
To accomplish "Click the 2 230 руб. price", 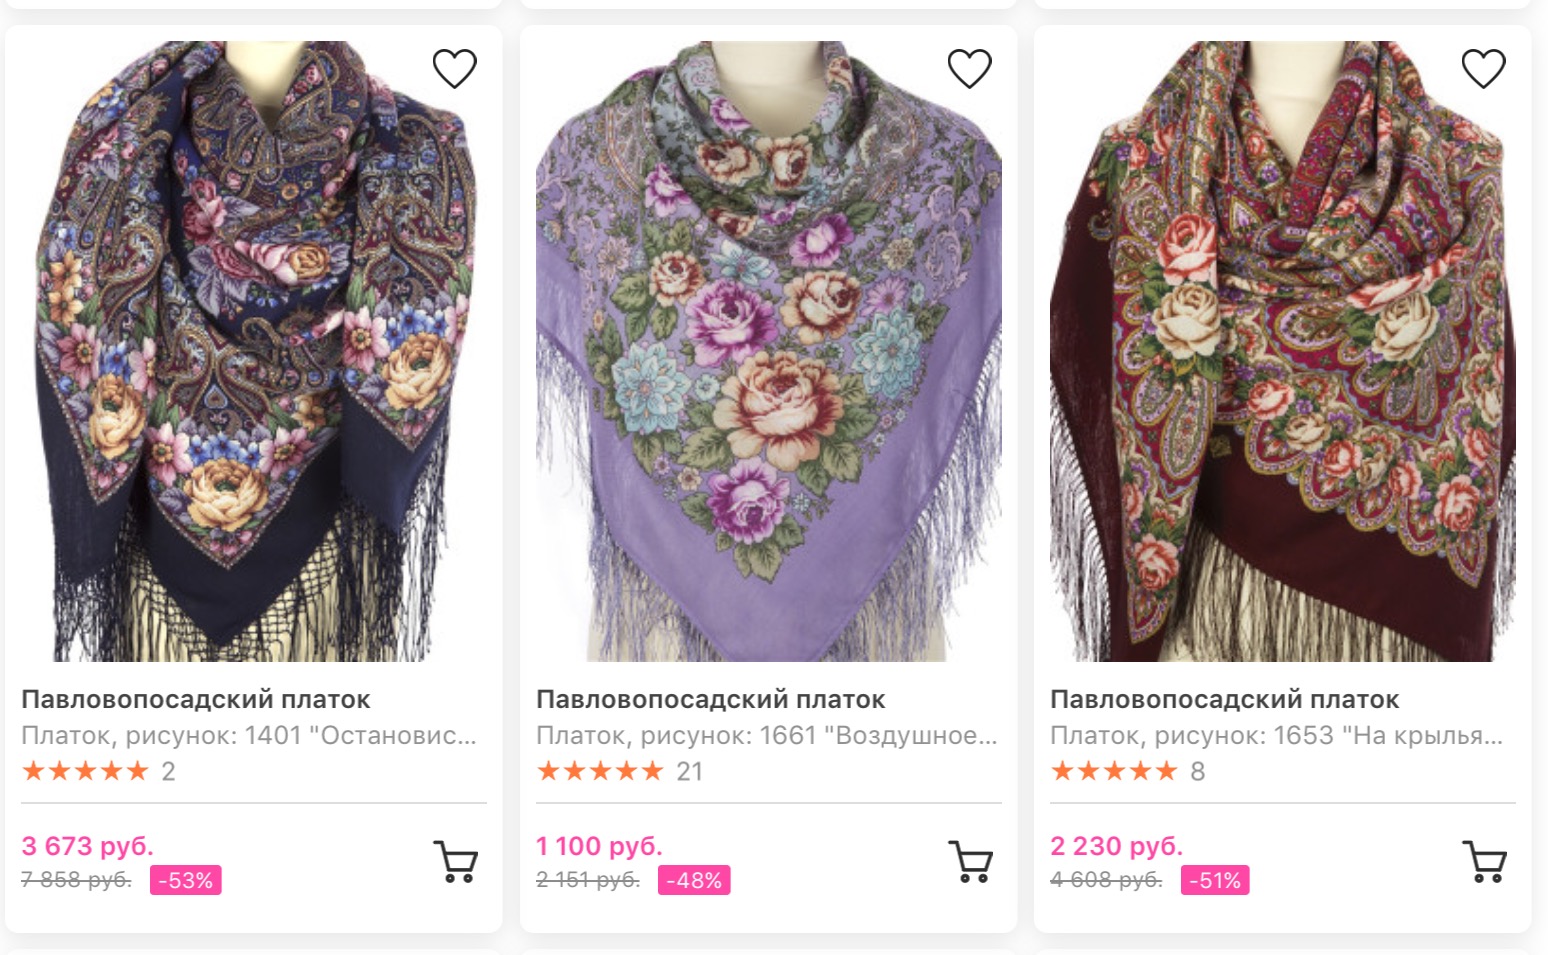I will click(1116, 846).
